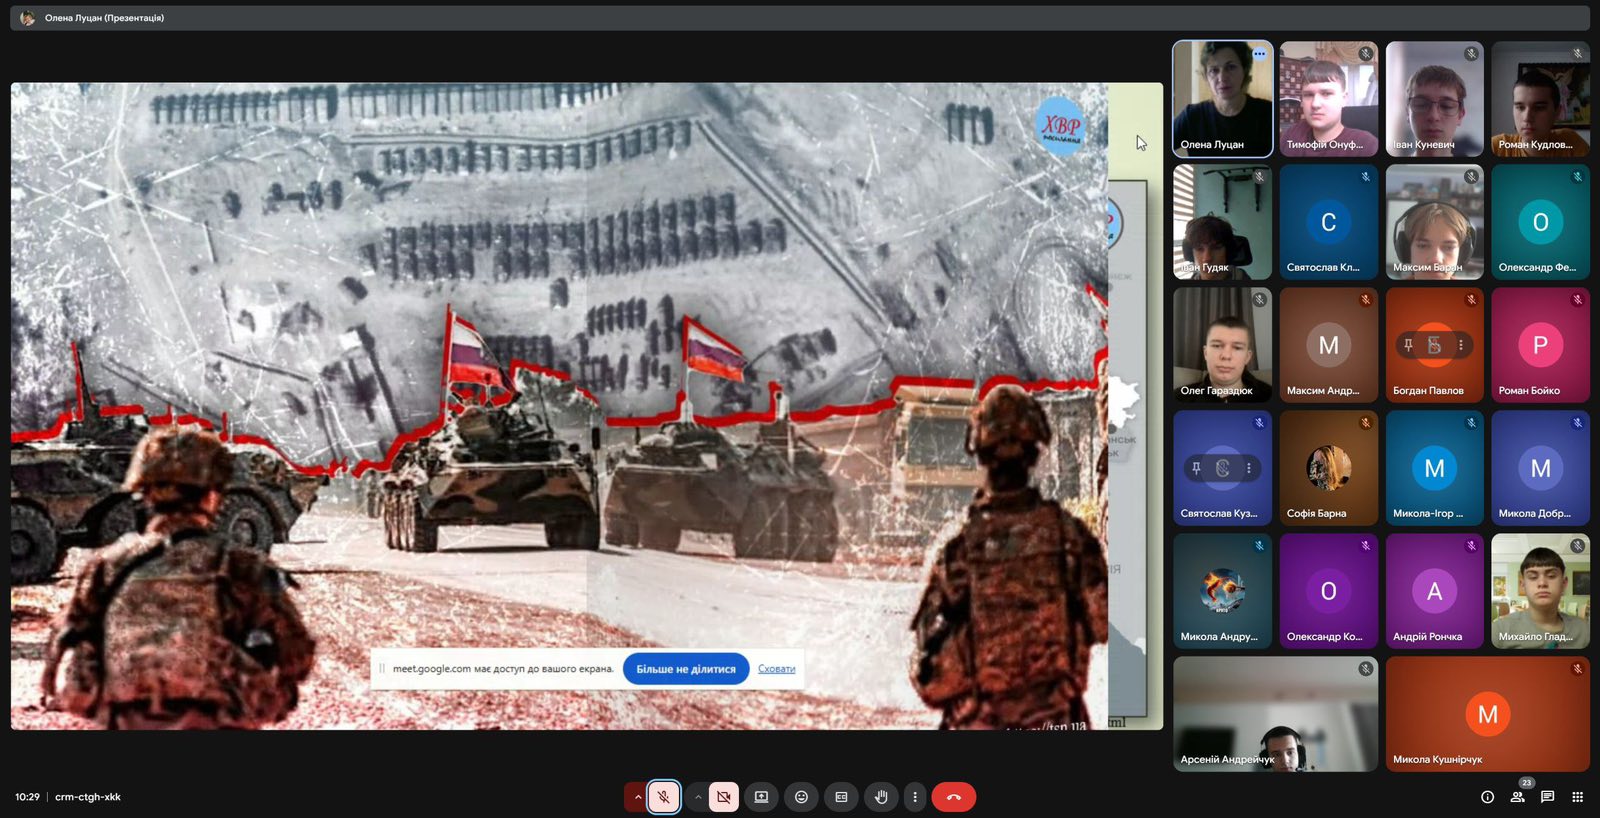Open meeting details info icon
The height and width of the screenshot is (818, 1600).
[x=1487, y=797]
